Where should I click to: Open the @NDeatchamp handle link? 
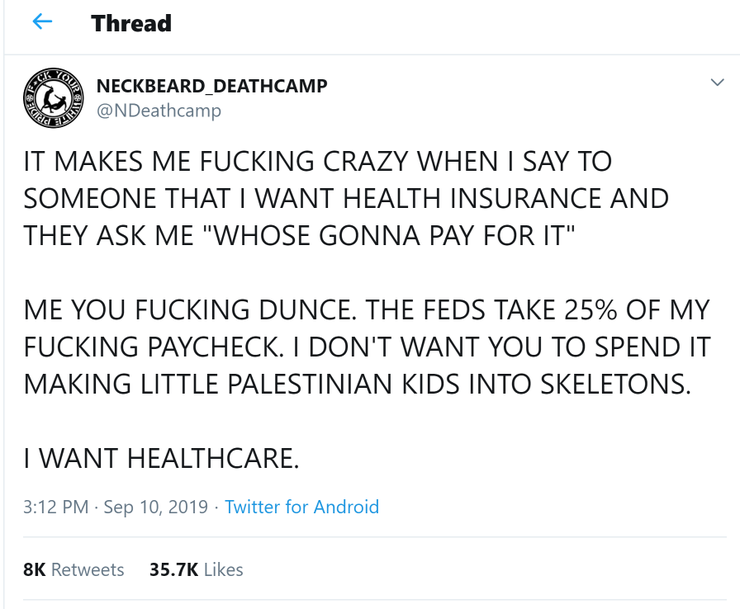coord(159,111)
